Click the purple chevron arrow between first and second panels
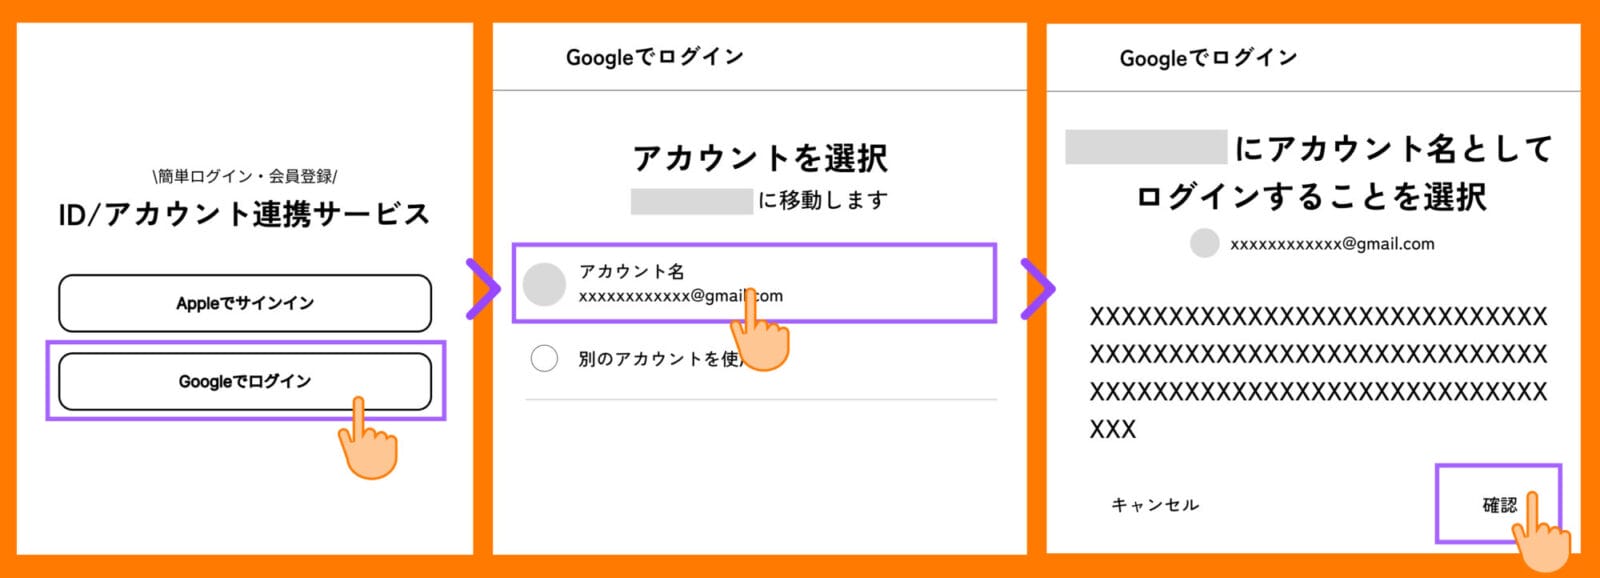The width and height of the screenshot is (1600, 578). 483,289
